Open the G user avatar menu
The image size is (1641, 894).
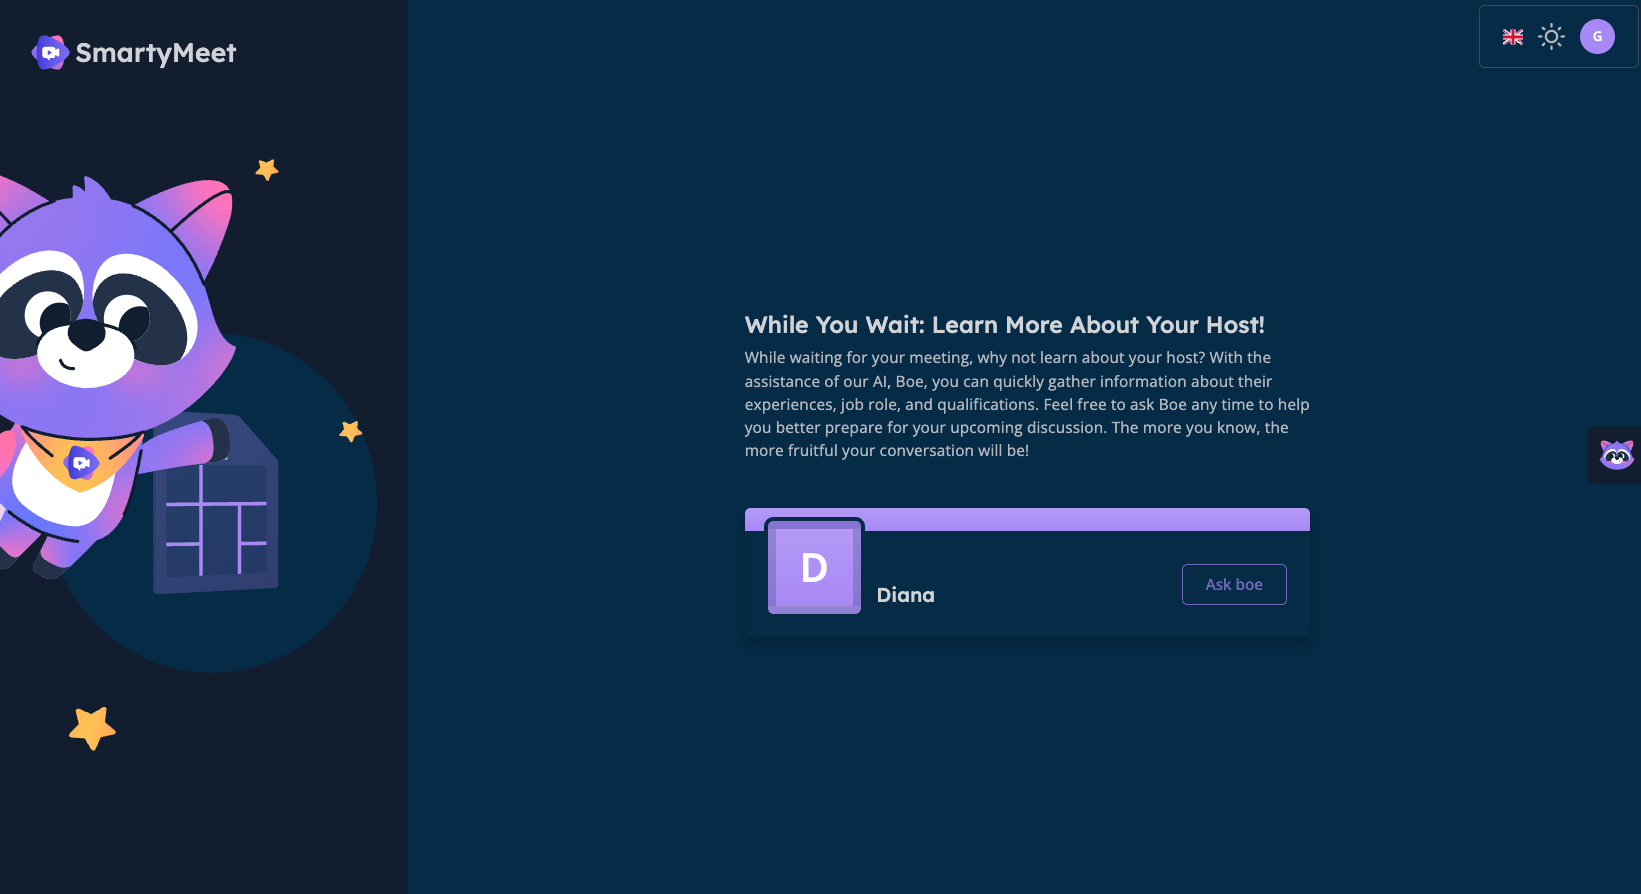point(1597,37)
